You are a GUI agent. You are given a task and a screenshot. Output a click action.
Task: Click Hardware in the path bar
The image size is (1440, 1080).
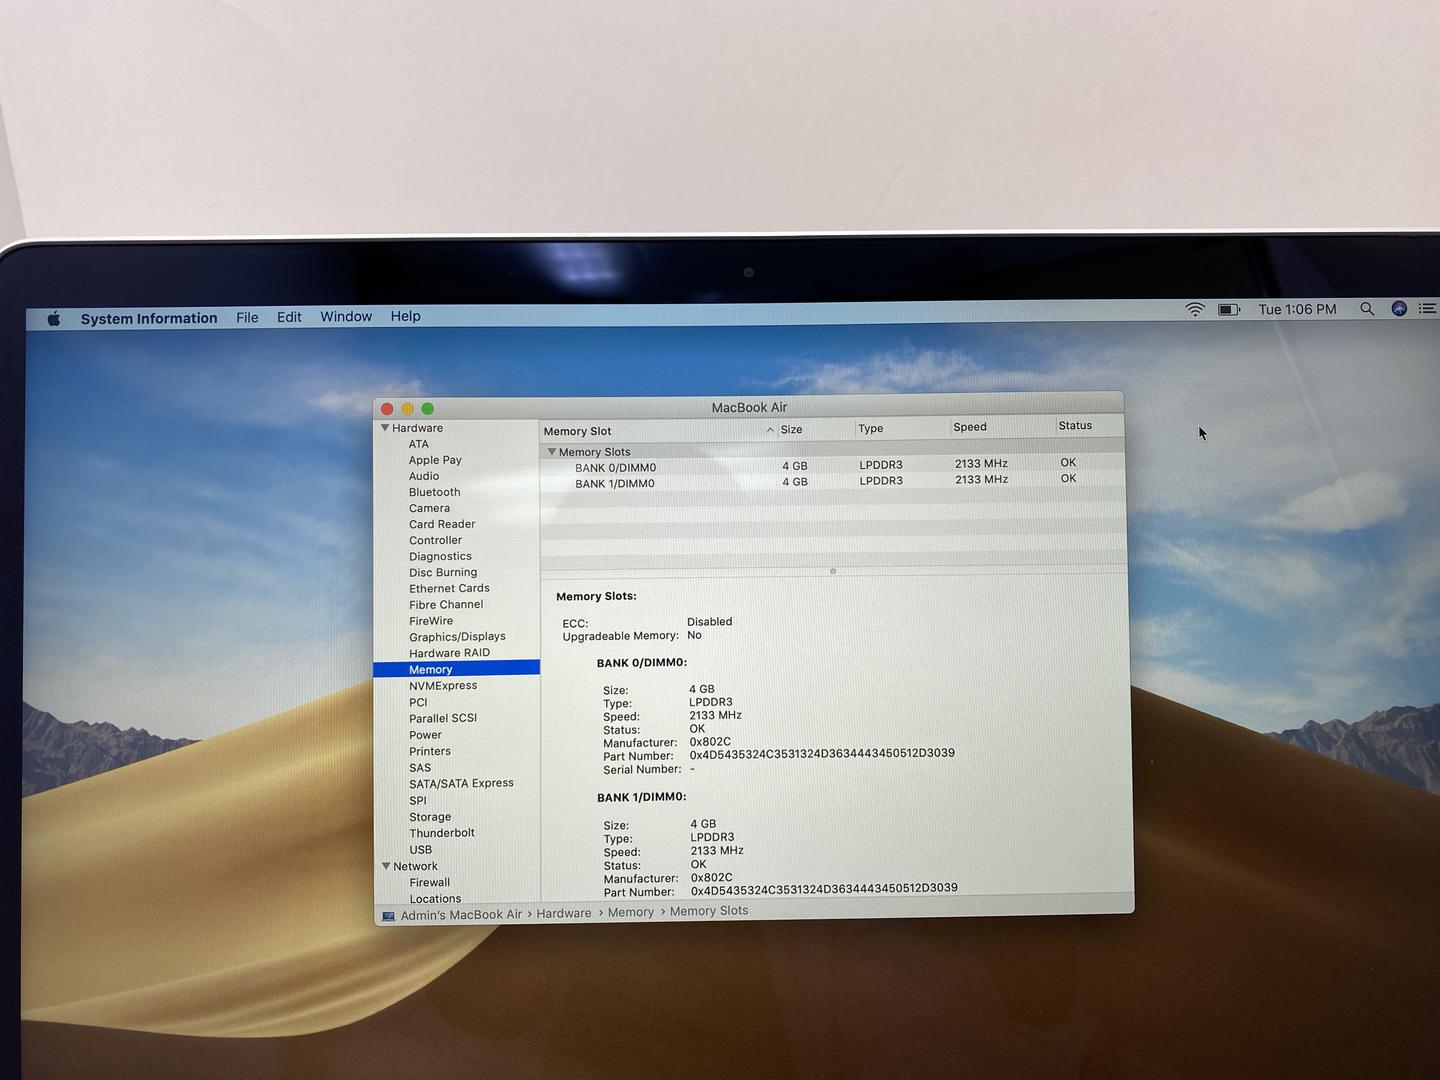point(564,913)
